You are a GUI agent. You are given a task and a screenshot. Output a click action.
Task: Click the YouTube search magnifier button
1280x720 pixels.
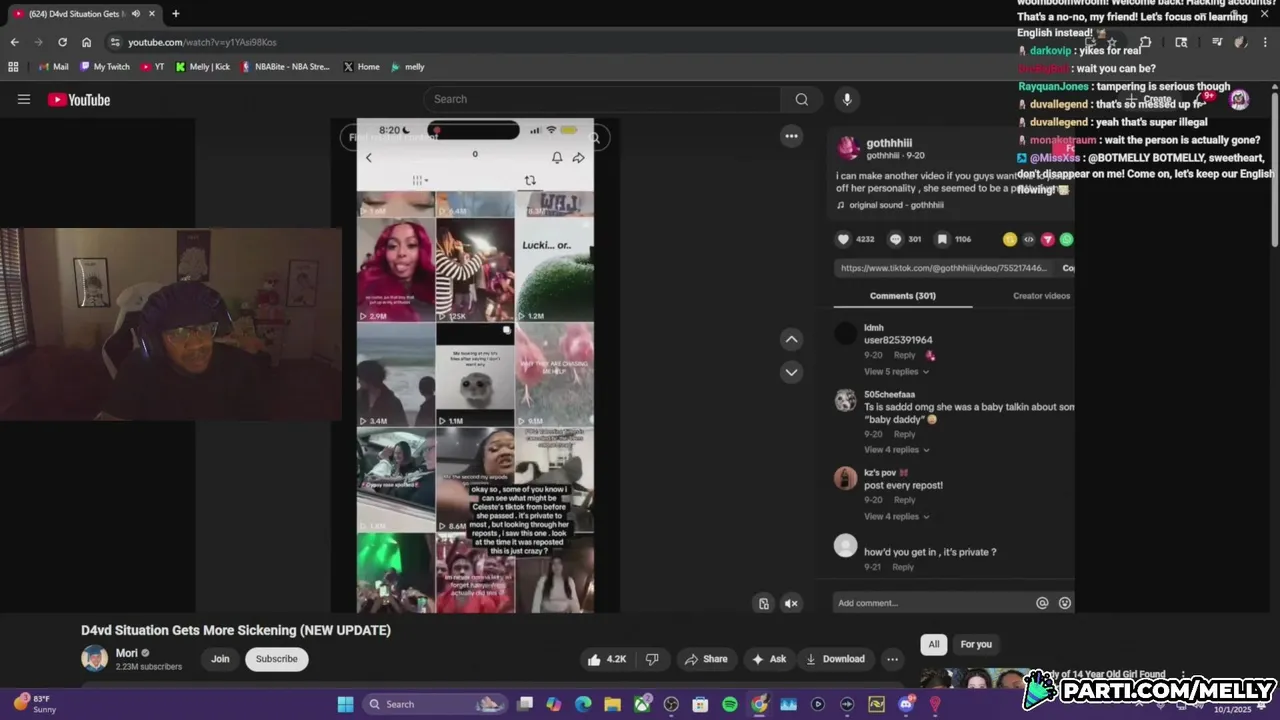pos(802,99)
